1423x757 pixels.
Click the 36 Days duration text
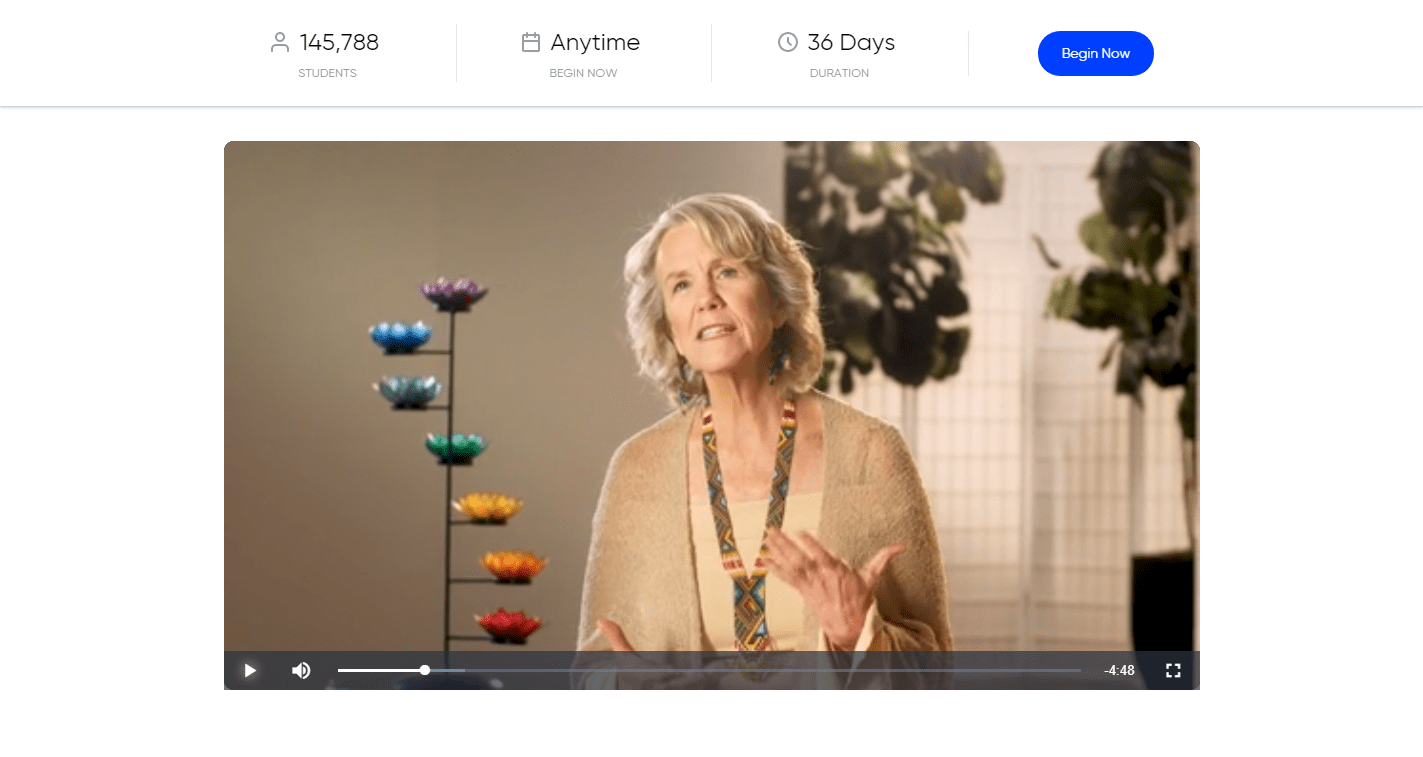tap(851, 43)
